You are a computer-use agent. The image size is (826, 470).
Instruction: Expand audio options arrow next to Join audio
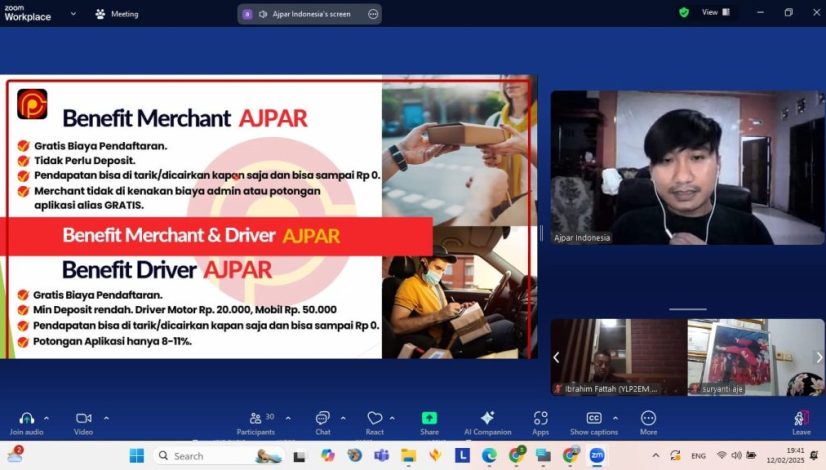coord(47,417)
